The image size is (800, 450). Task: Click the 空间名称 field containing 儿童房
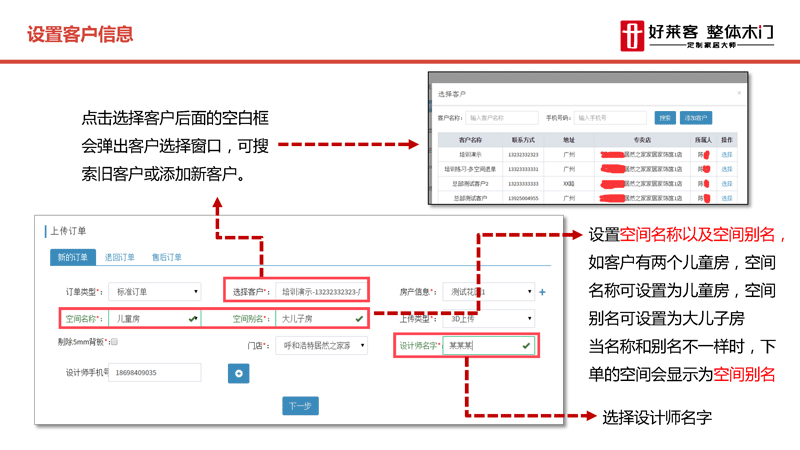click(x=154, y=318)
